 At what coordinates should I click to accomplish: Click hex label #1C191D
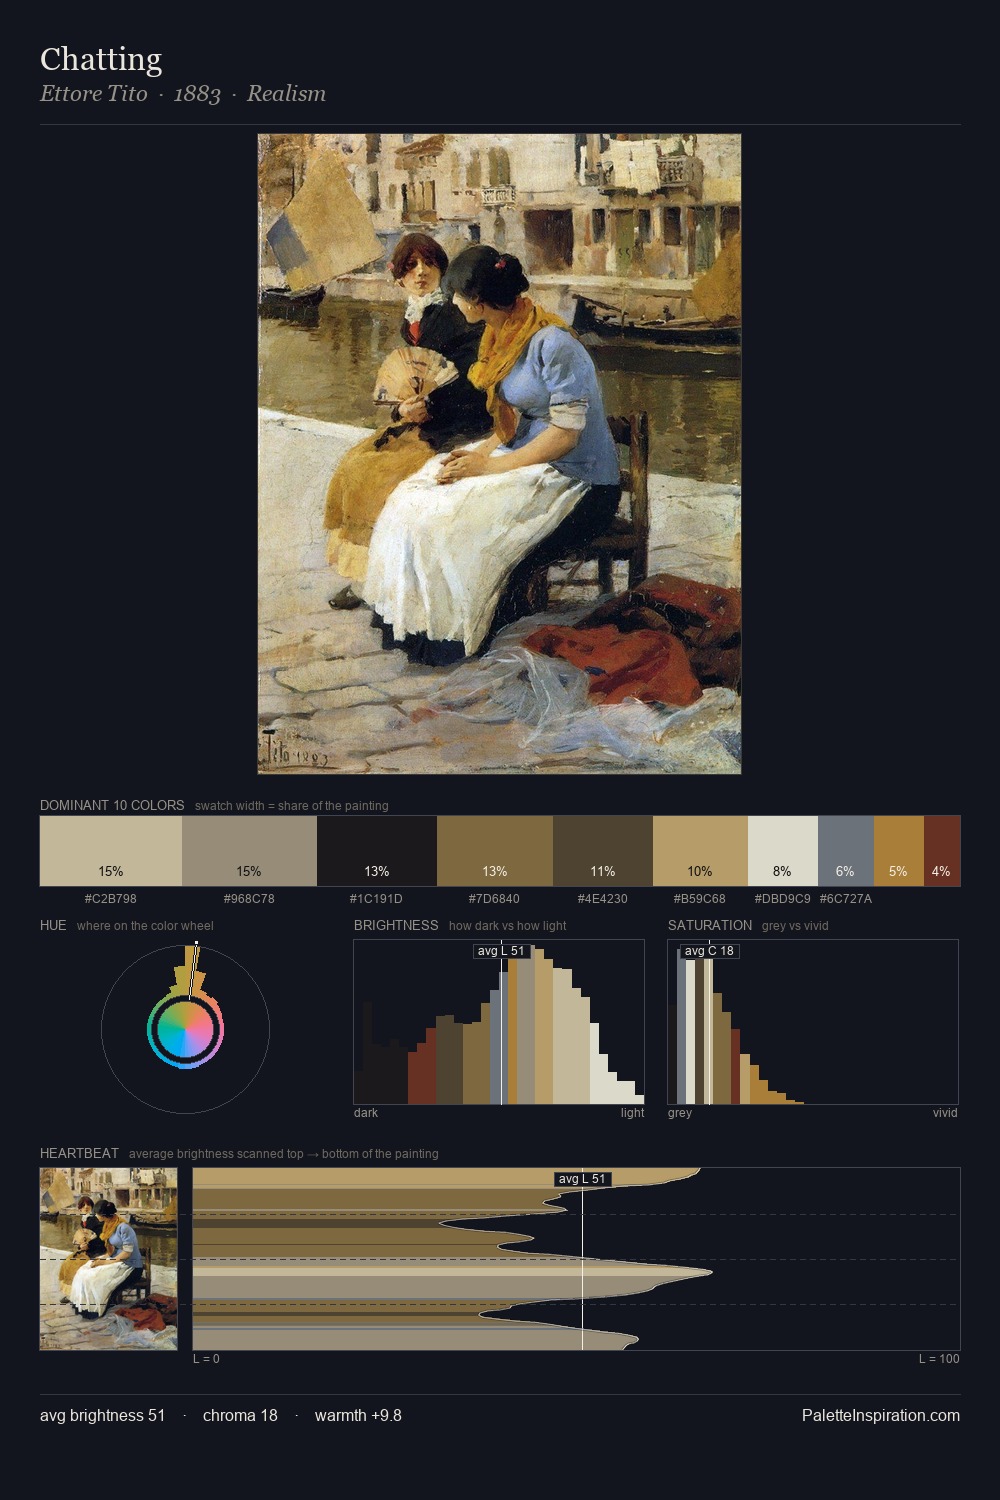click(x=376, y=899)
